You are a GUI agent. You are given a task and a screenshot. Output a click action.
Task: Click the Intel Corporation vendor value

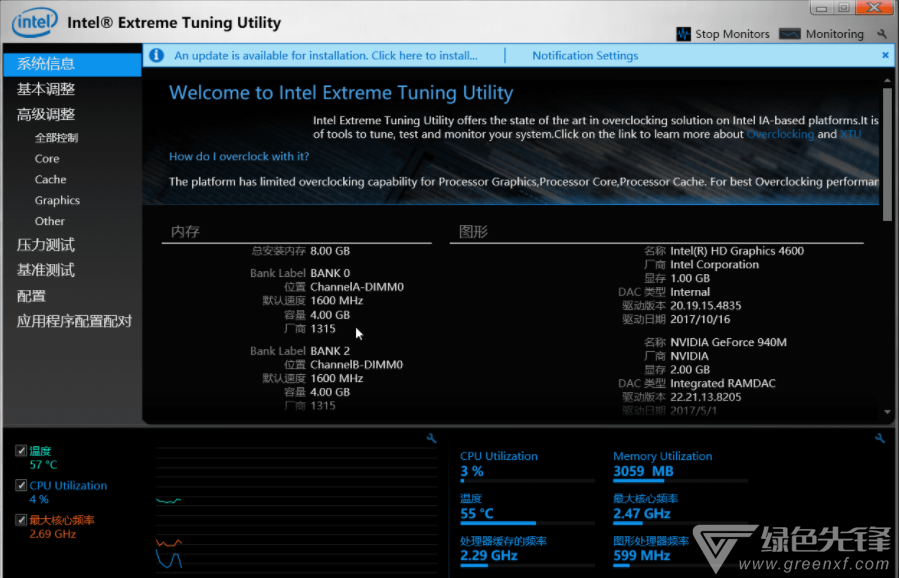tap(715, 265)
